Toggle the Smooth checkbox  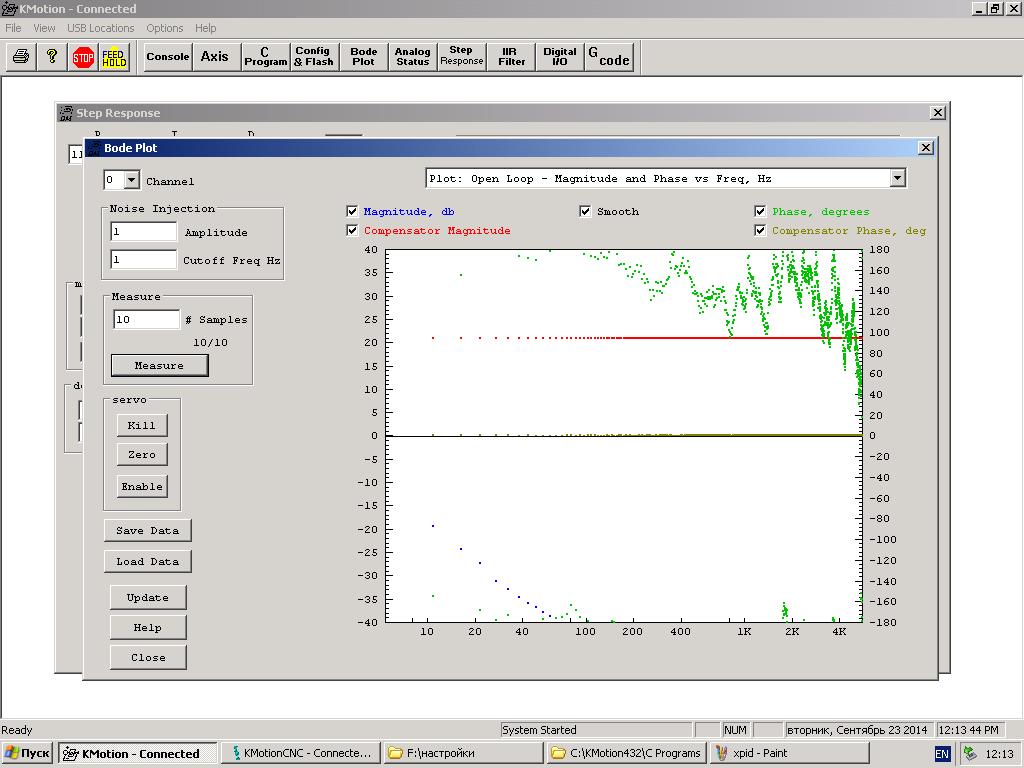pos(586,211)
